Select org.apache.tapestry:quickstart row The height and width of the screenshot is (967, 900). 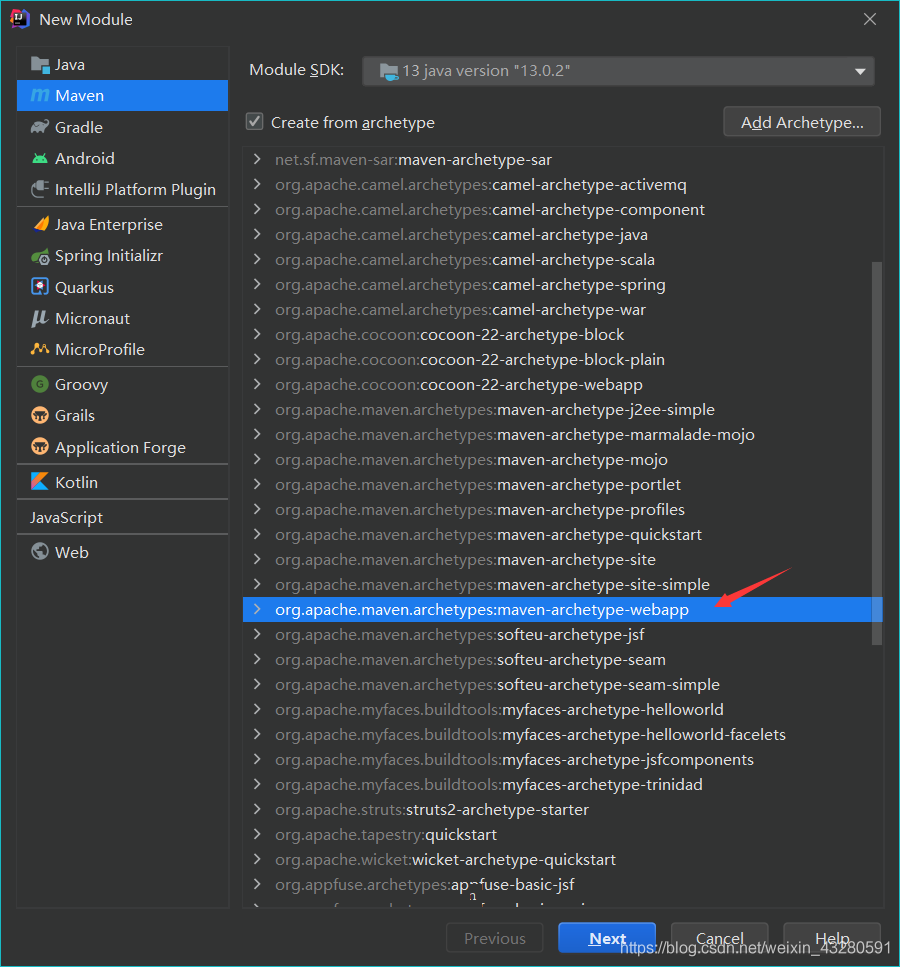point(563,834)
